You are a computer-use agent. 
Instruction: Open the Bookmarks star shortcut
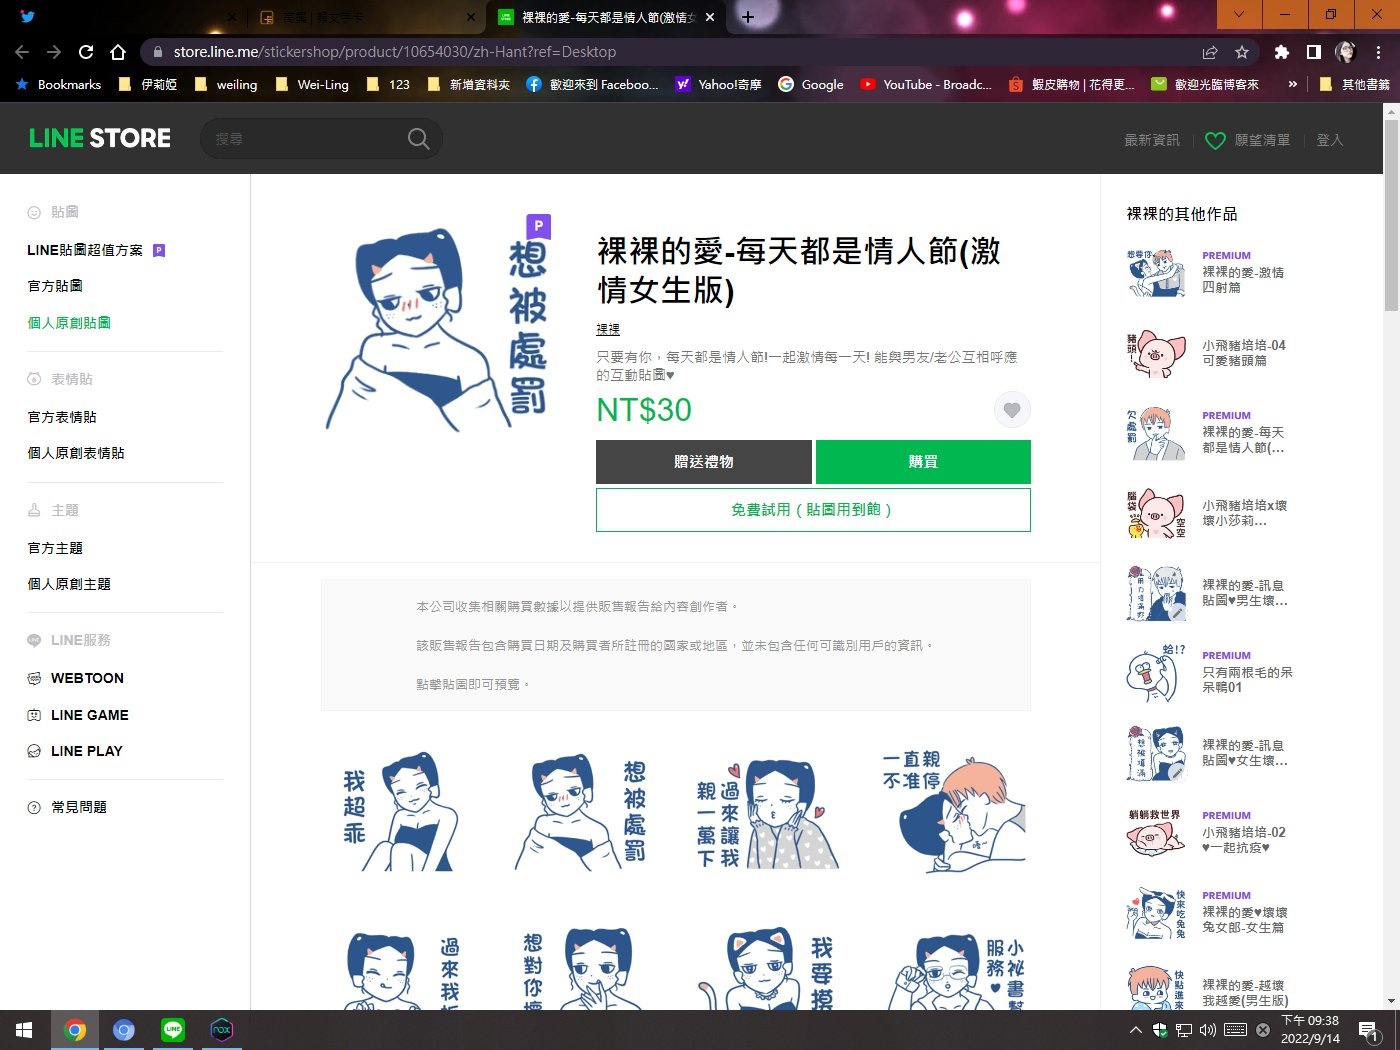58,85
